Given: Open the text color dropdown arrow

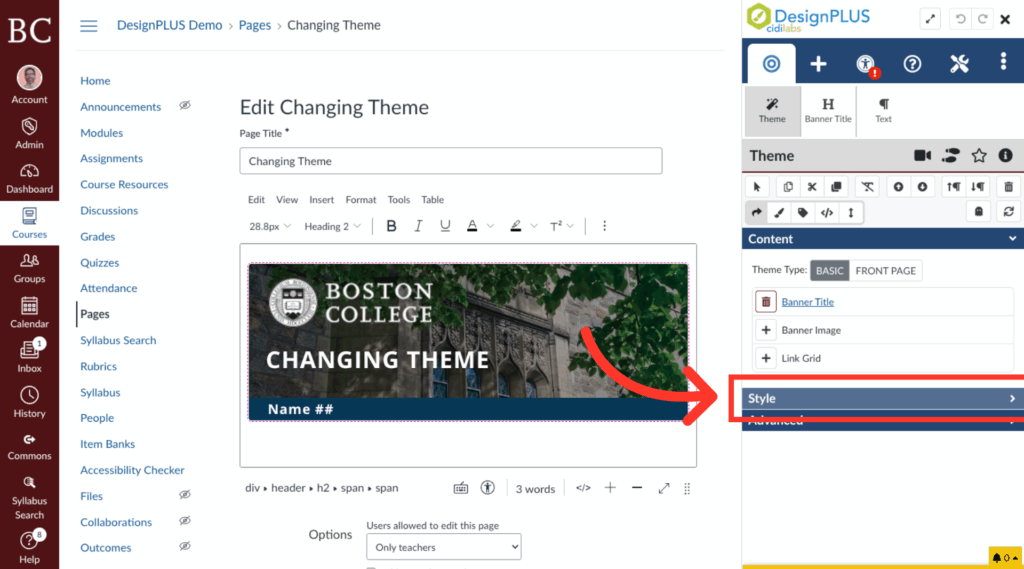Looking at the screenshot, I should coord(490,226).
